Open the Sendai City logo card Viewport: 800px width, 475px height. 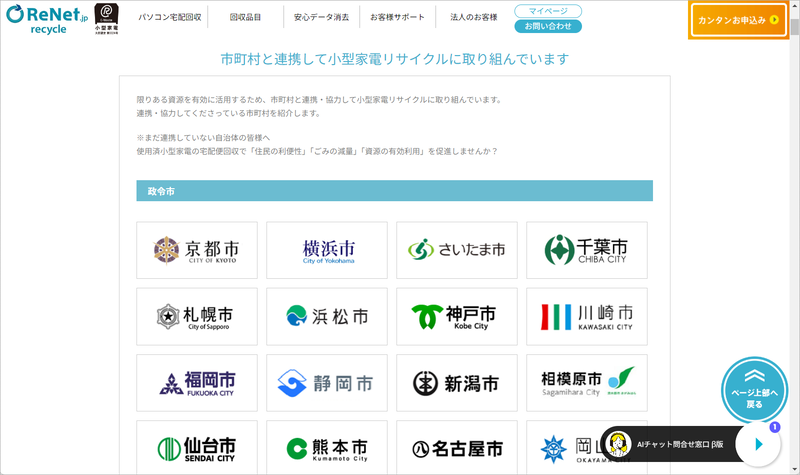197,447
